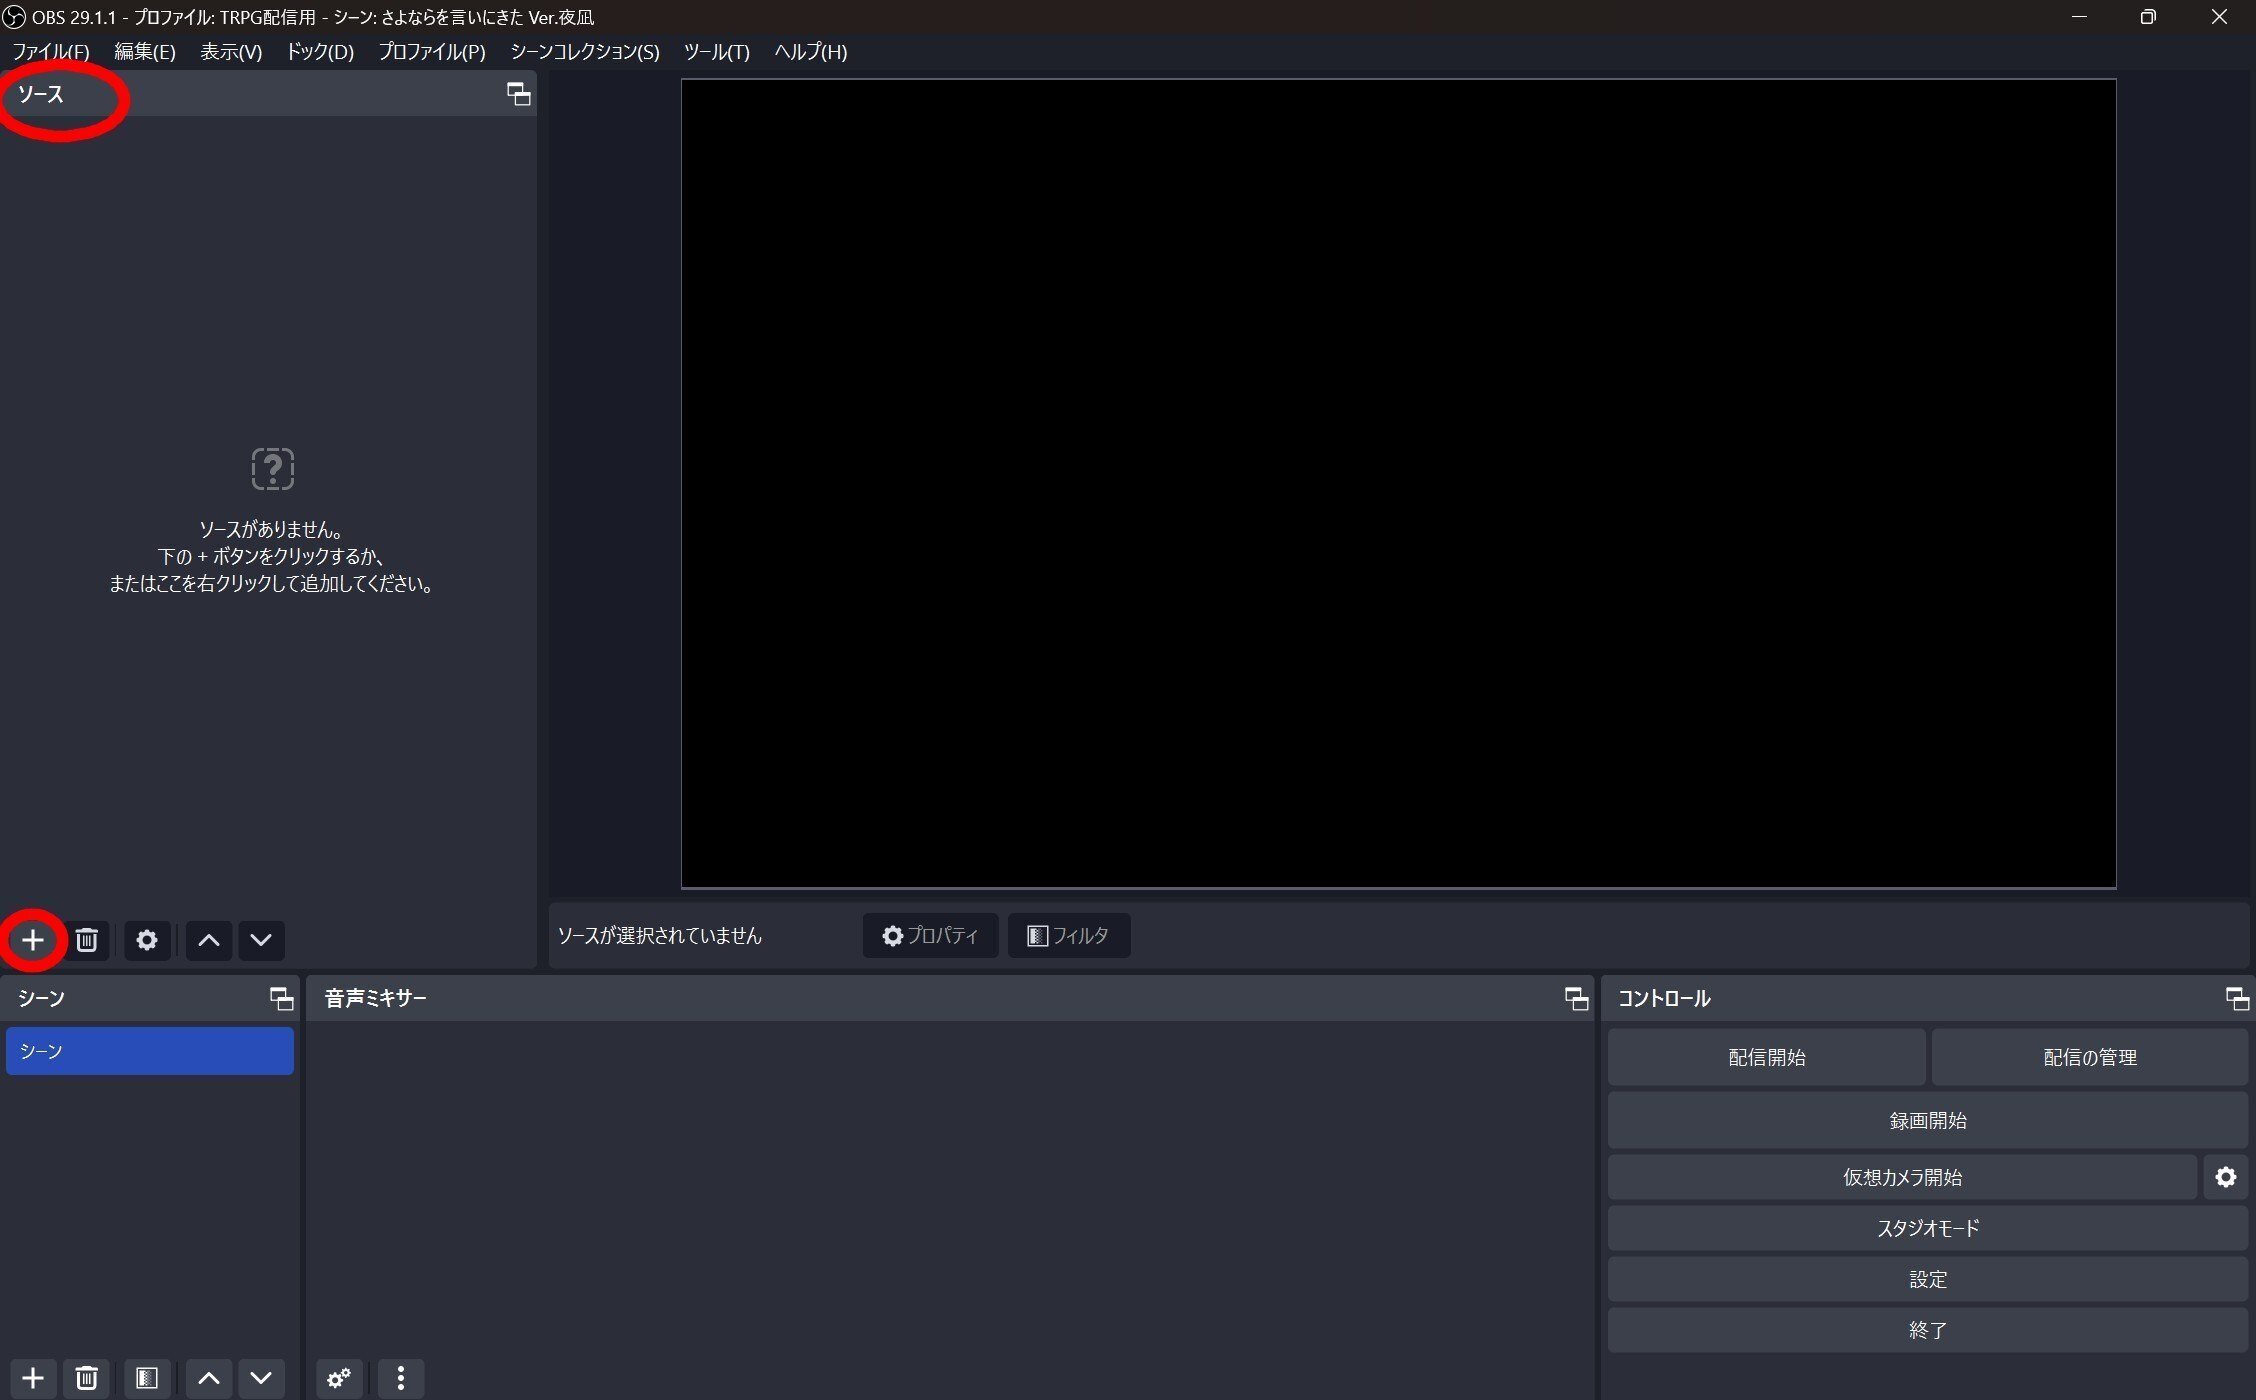Viewport: 2256px width, 1400px height.
Task: Delete the selected scene with trash icon
Action: (x=87, y=1378)
